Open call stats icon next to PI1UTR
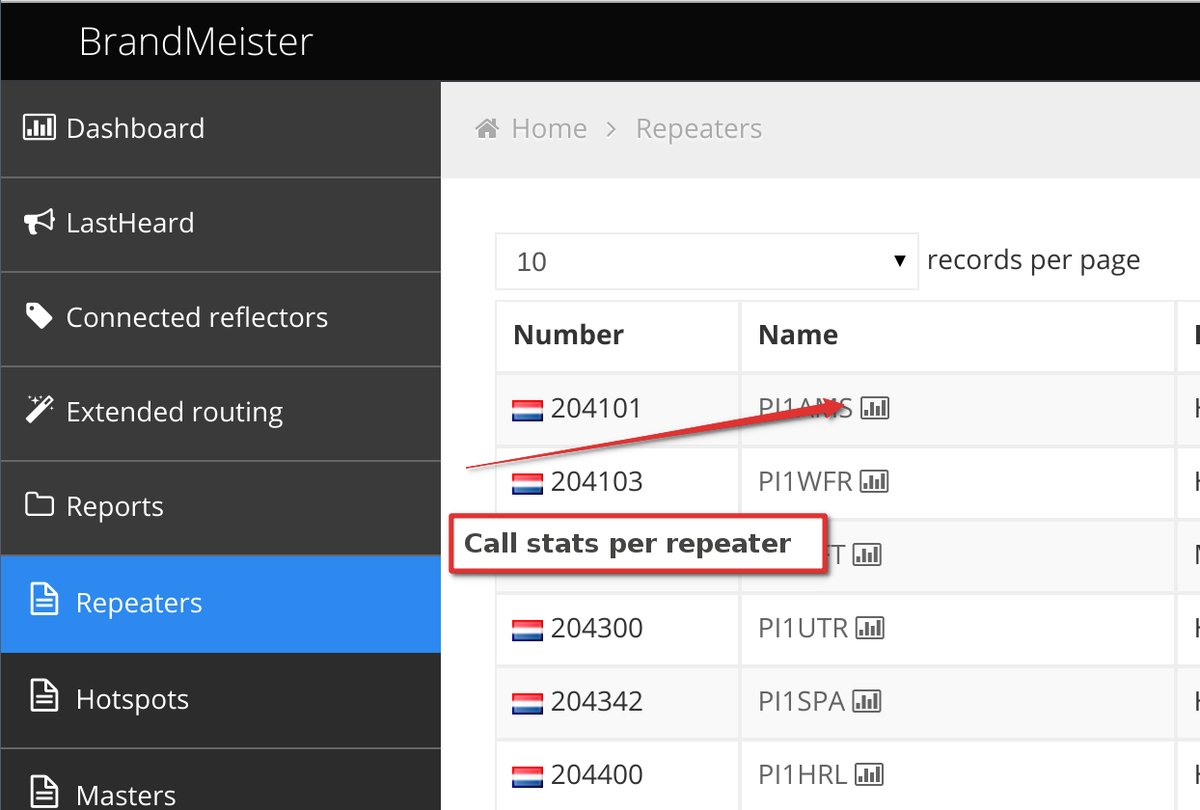1200x810 pixels. pyautogui.click(x=870, y=628)
